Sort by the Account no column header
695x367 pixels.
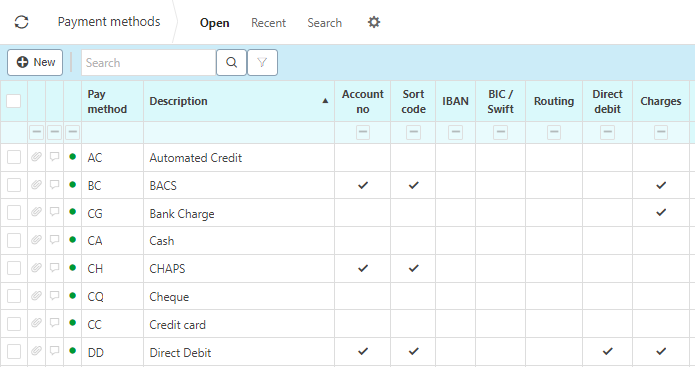[363, 102]
